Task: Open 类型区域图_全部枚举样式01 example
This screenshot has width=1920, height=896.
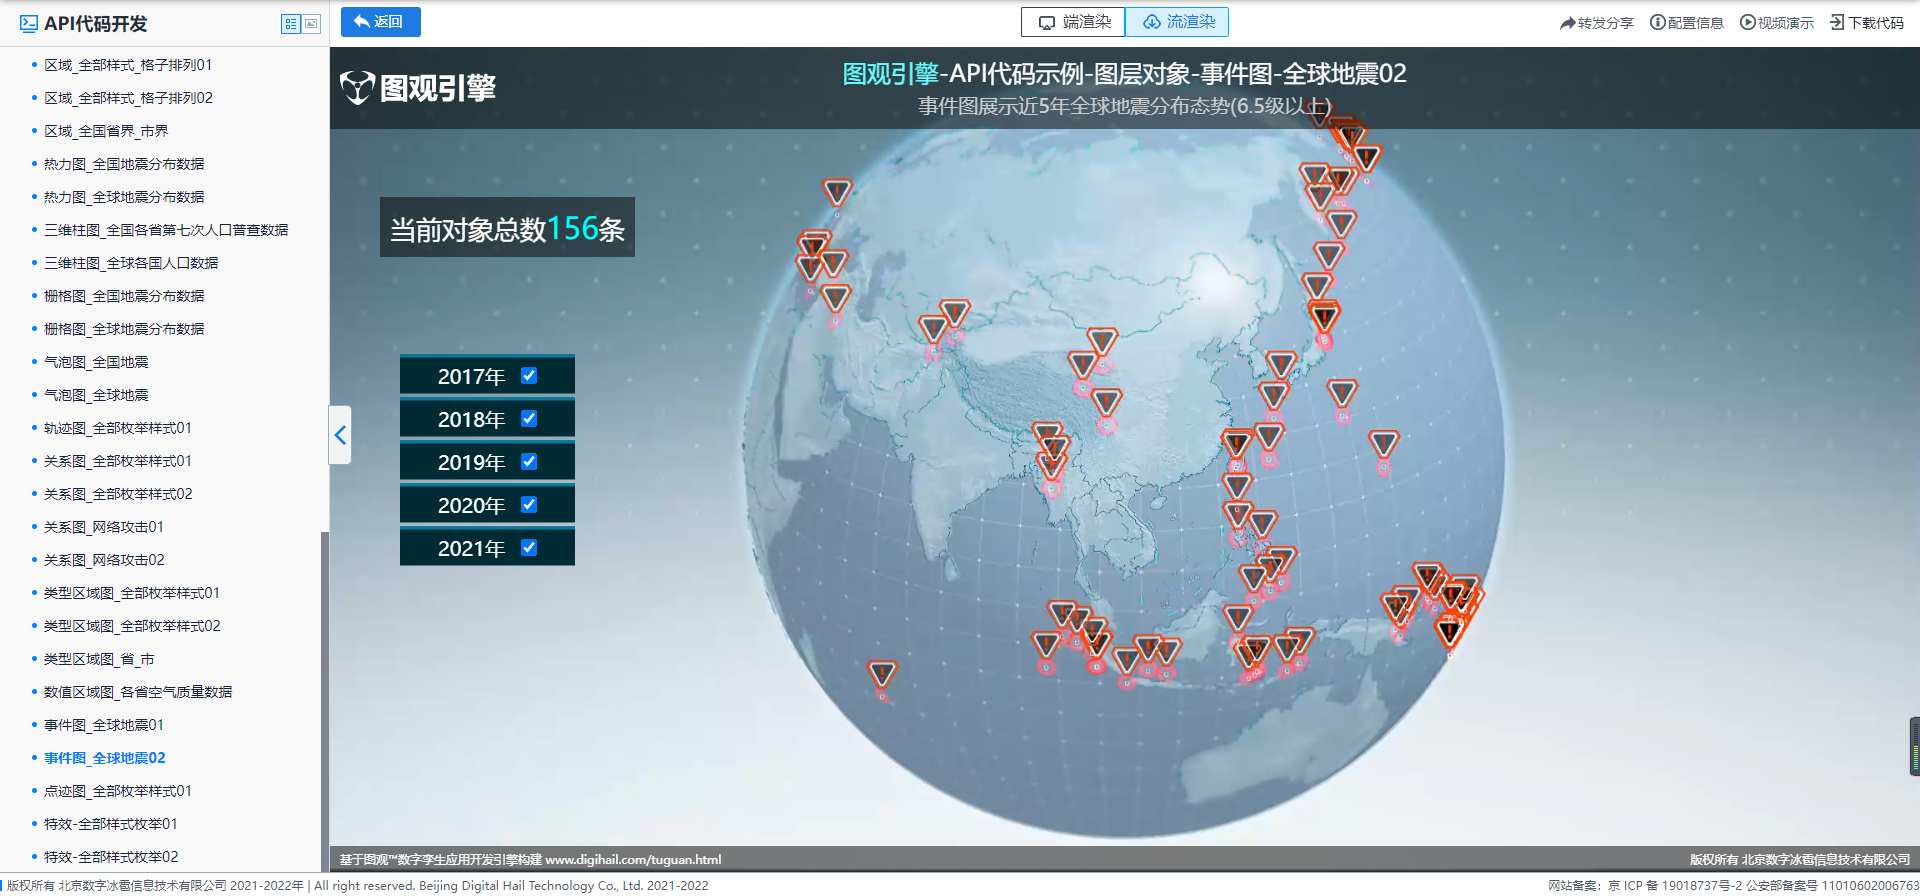Action: pyautogui.click(x=132, y=593)
